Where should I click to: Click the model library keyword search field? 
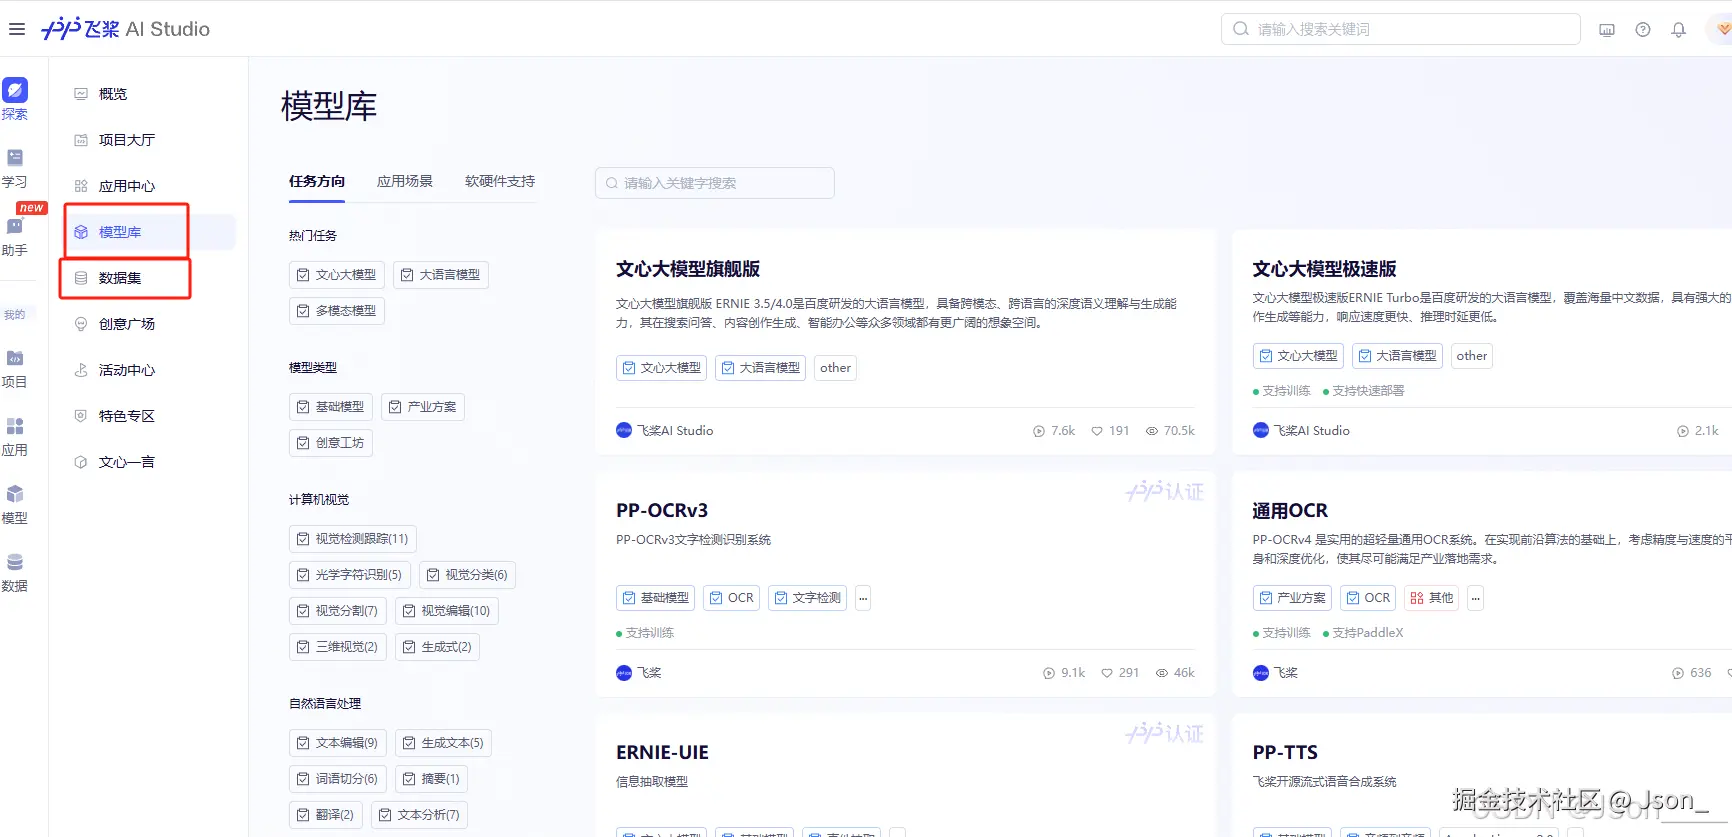[715, 183]
